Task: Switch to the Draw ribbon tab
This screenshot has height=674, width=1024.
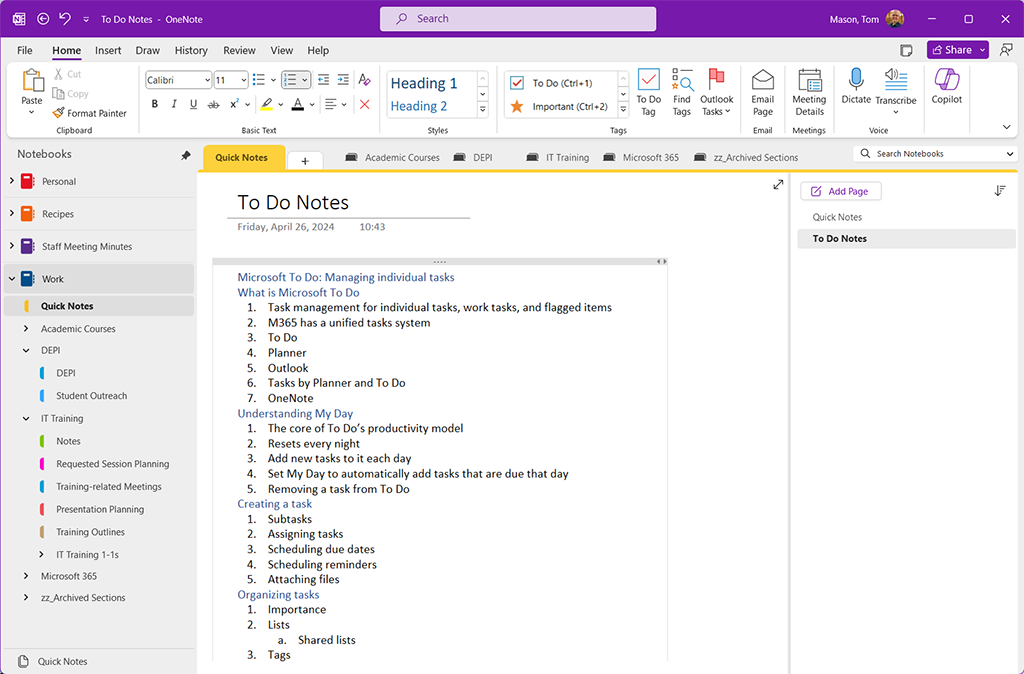Action: pyautogui.click(x=147, y=51)
